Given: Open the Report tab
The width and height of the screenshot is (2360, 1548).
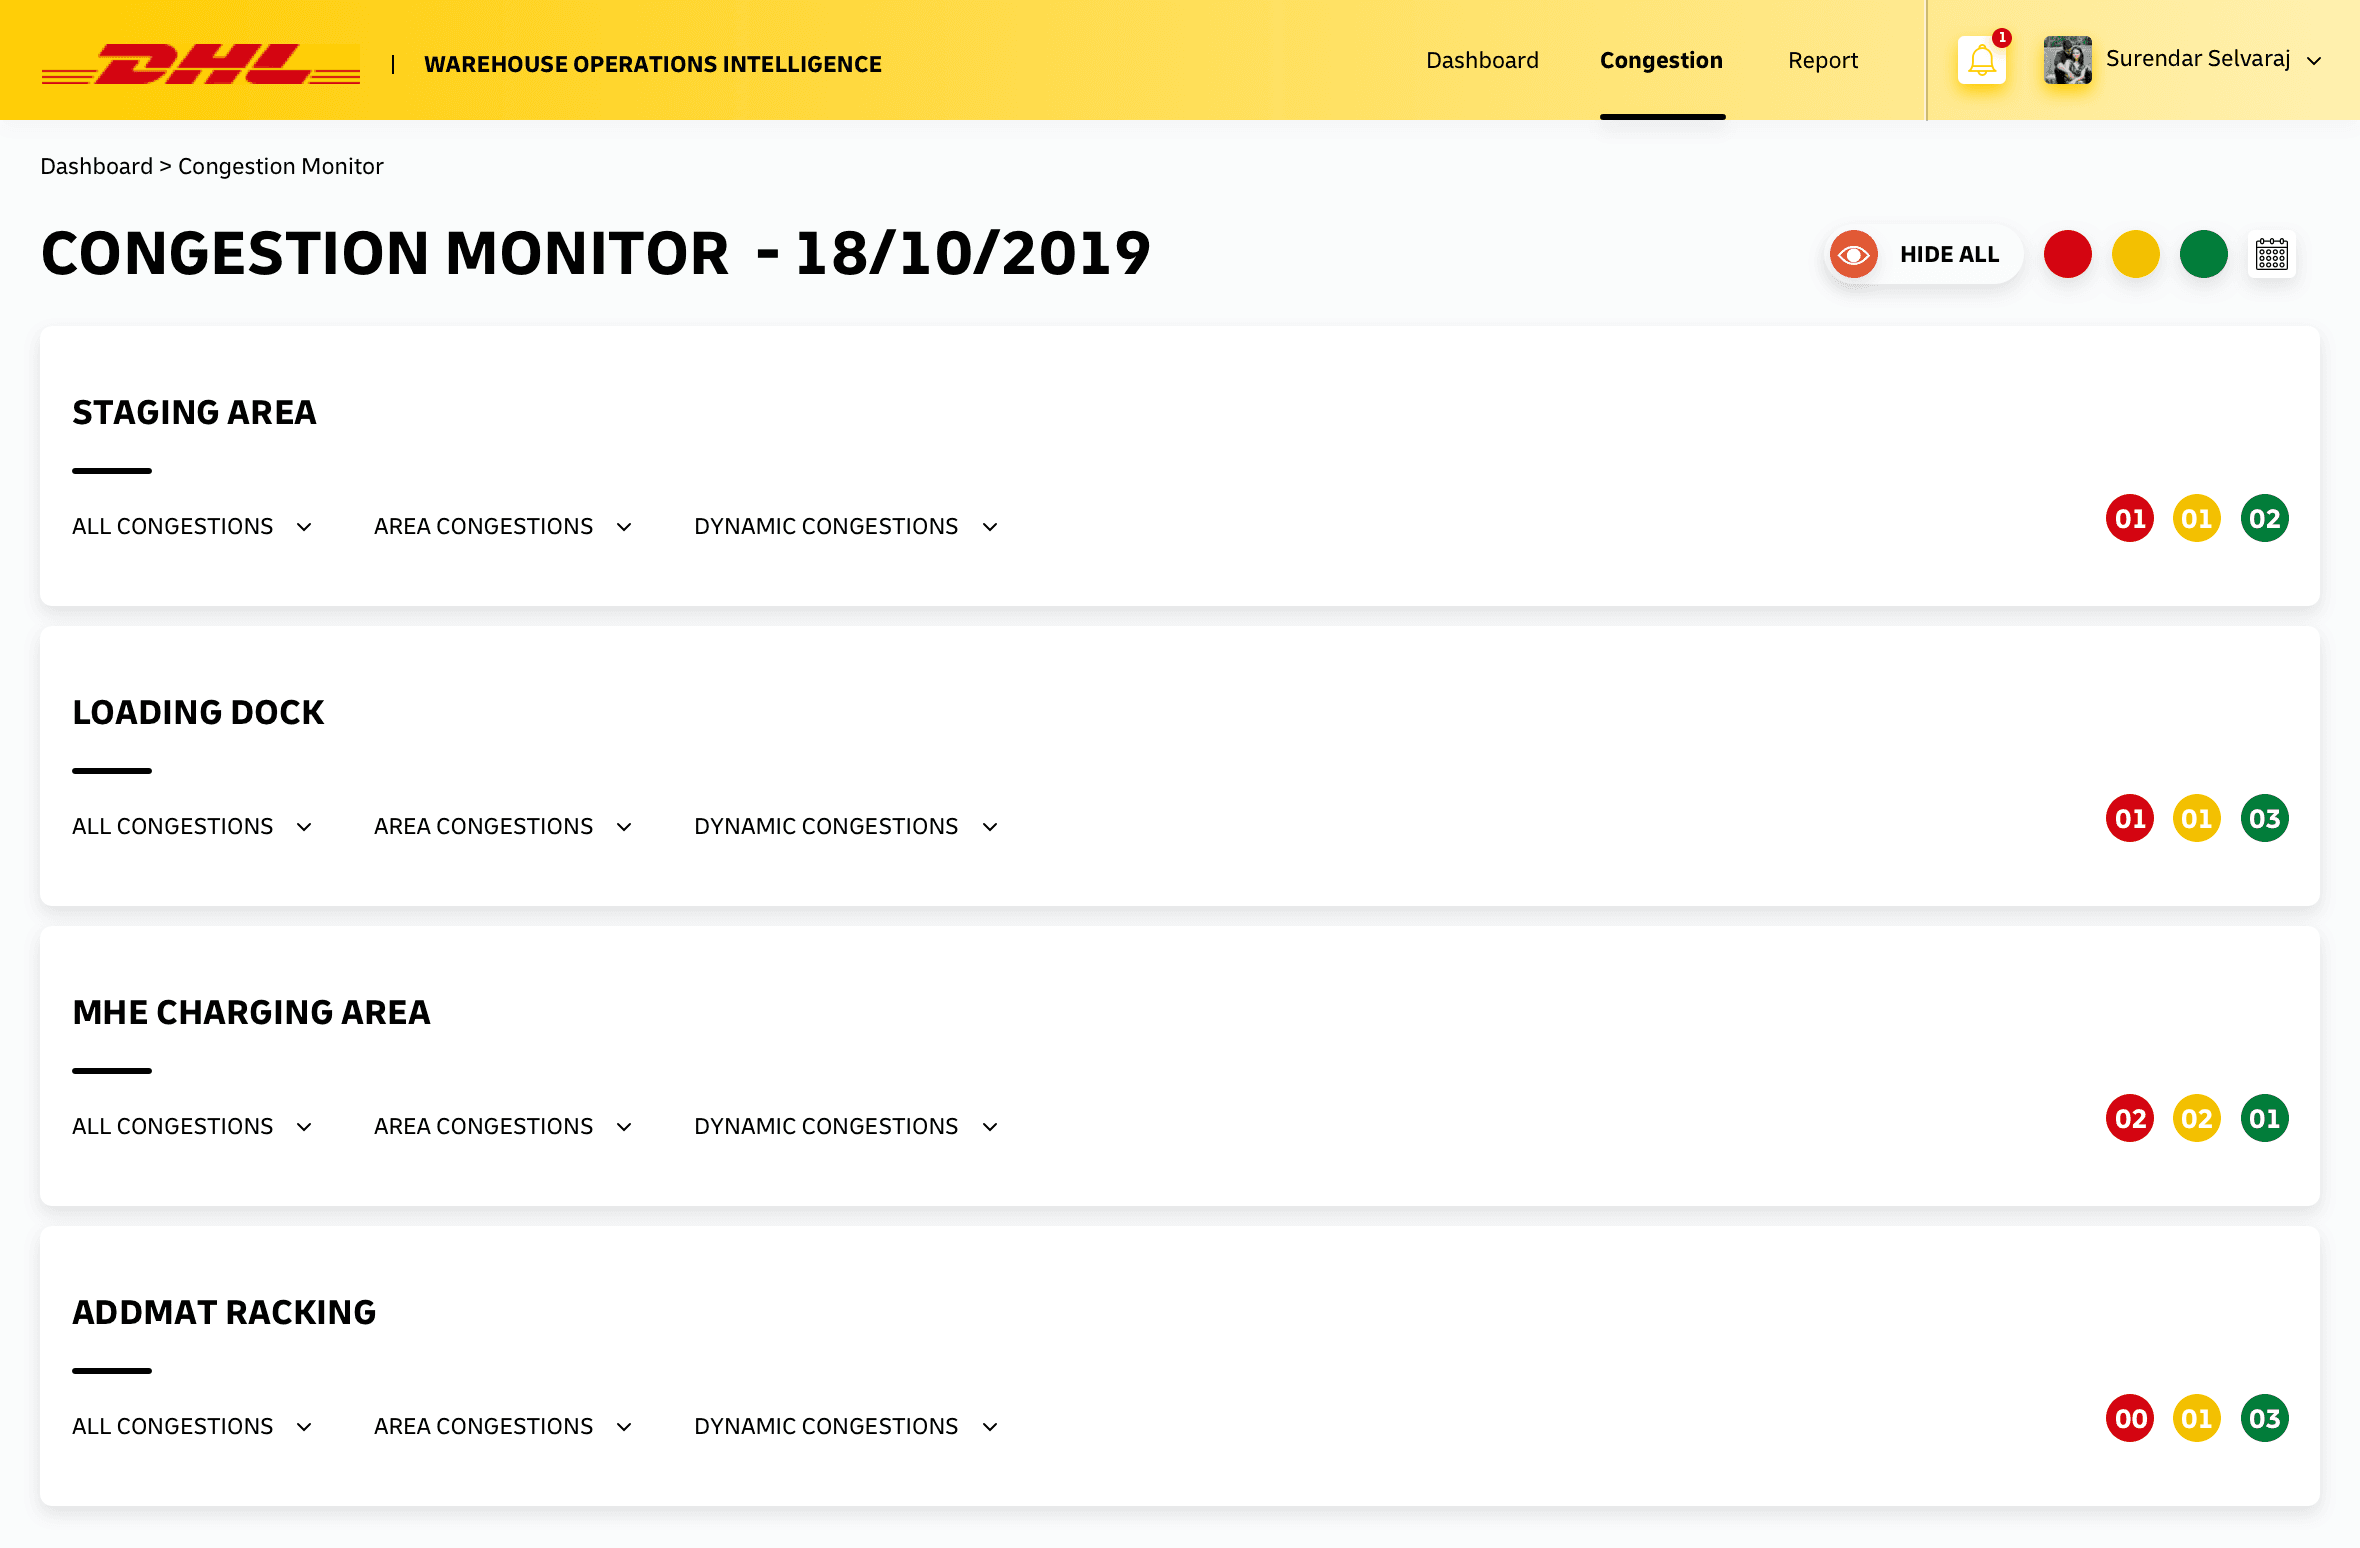Looking at the screenshot, I should pyautogui.click(x=1822, y=60).
